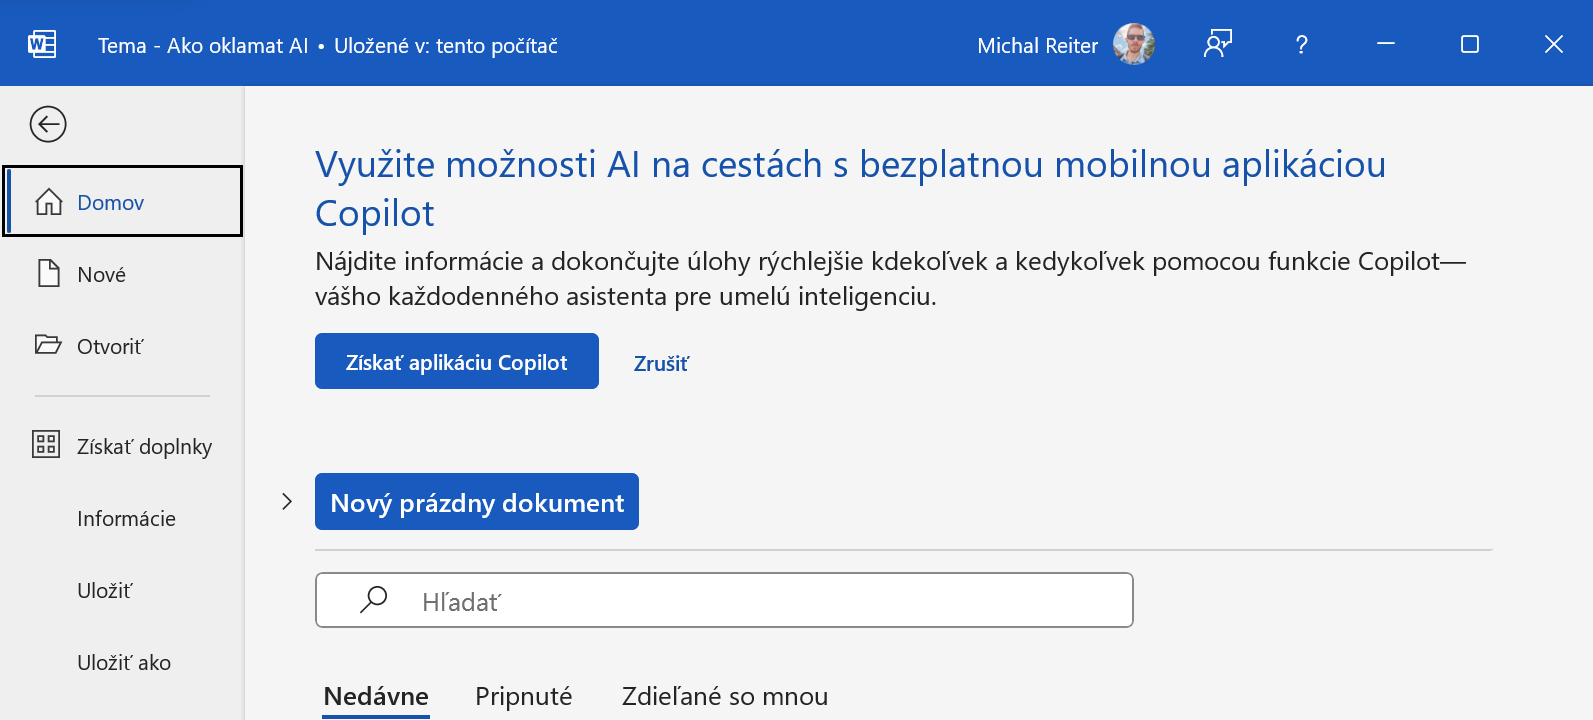Click the Získať doplnky grid icon

point(46,444)
